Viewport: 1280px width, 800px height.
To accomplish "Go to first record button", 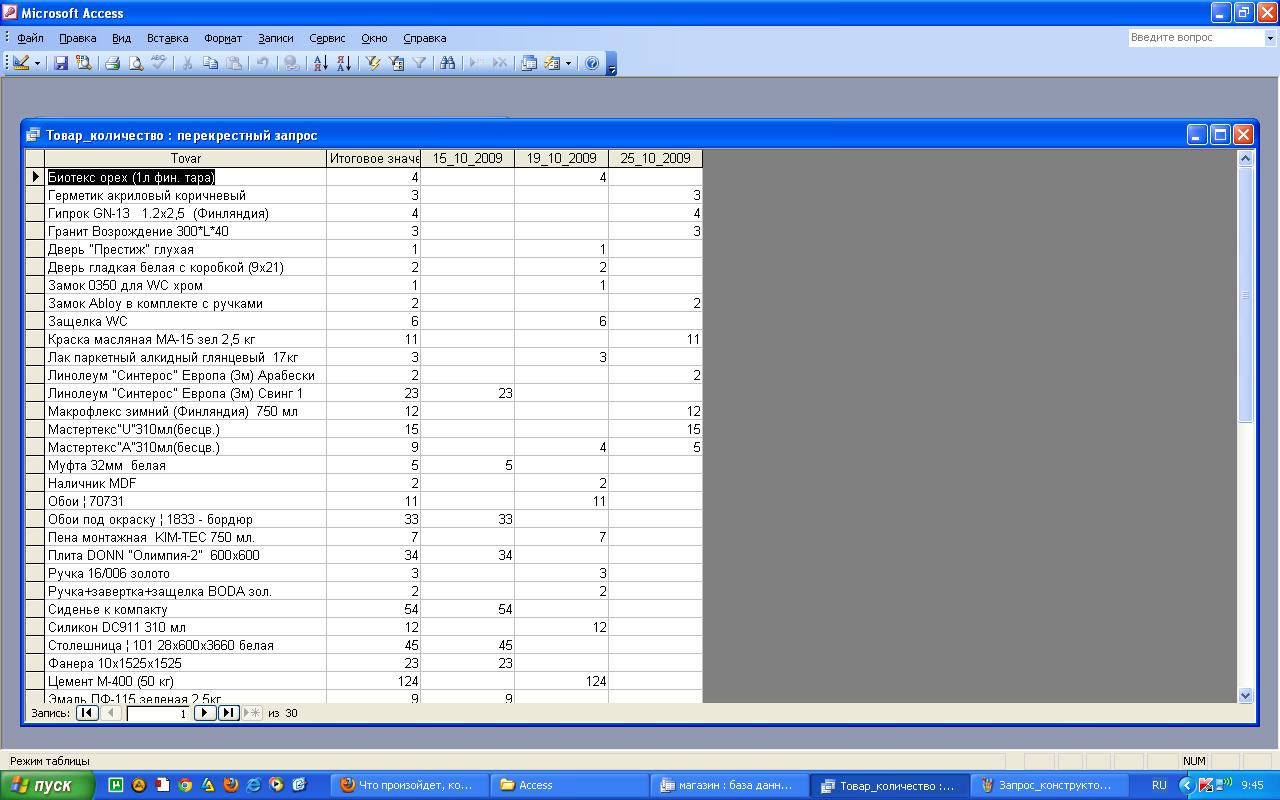I will pyautogui.click(x=87, y=713).
